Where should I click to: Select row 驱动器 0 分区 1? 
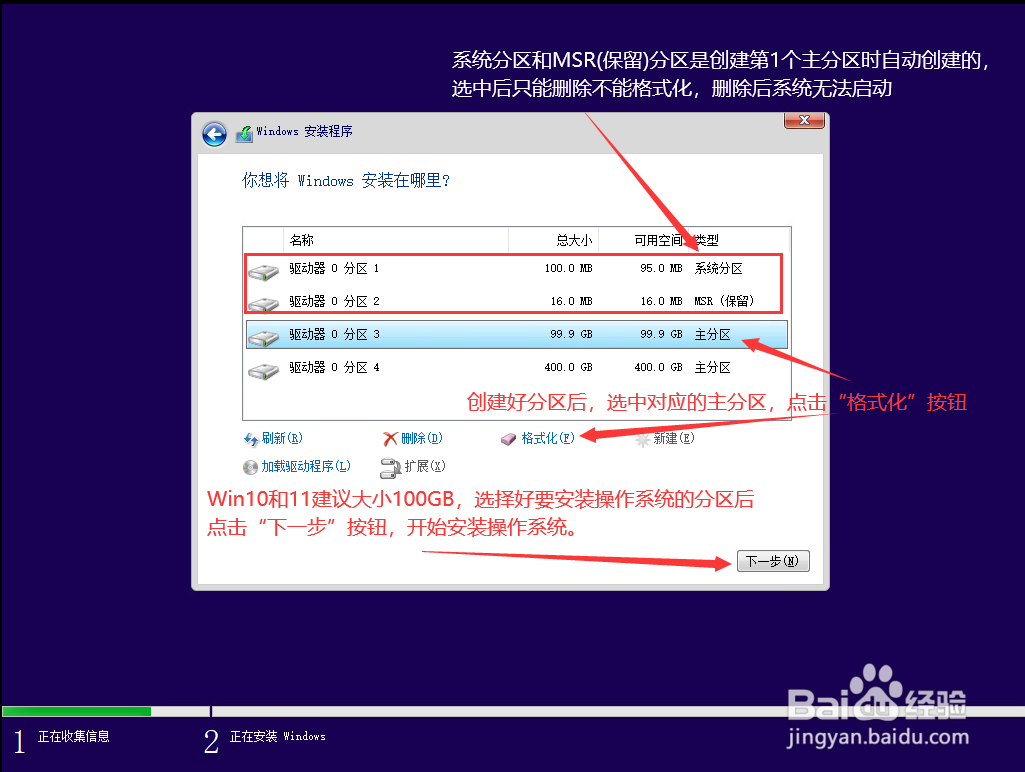click(x=516, y=269)
